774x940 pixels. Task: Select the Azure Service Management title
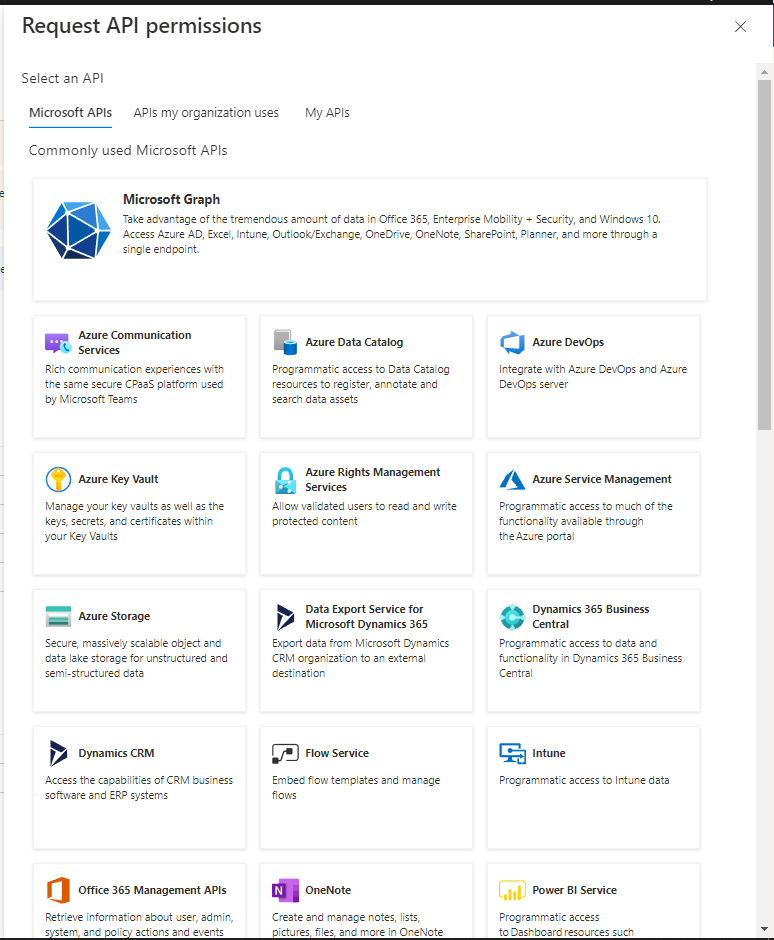pos(602,479)
